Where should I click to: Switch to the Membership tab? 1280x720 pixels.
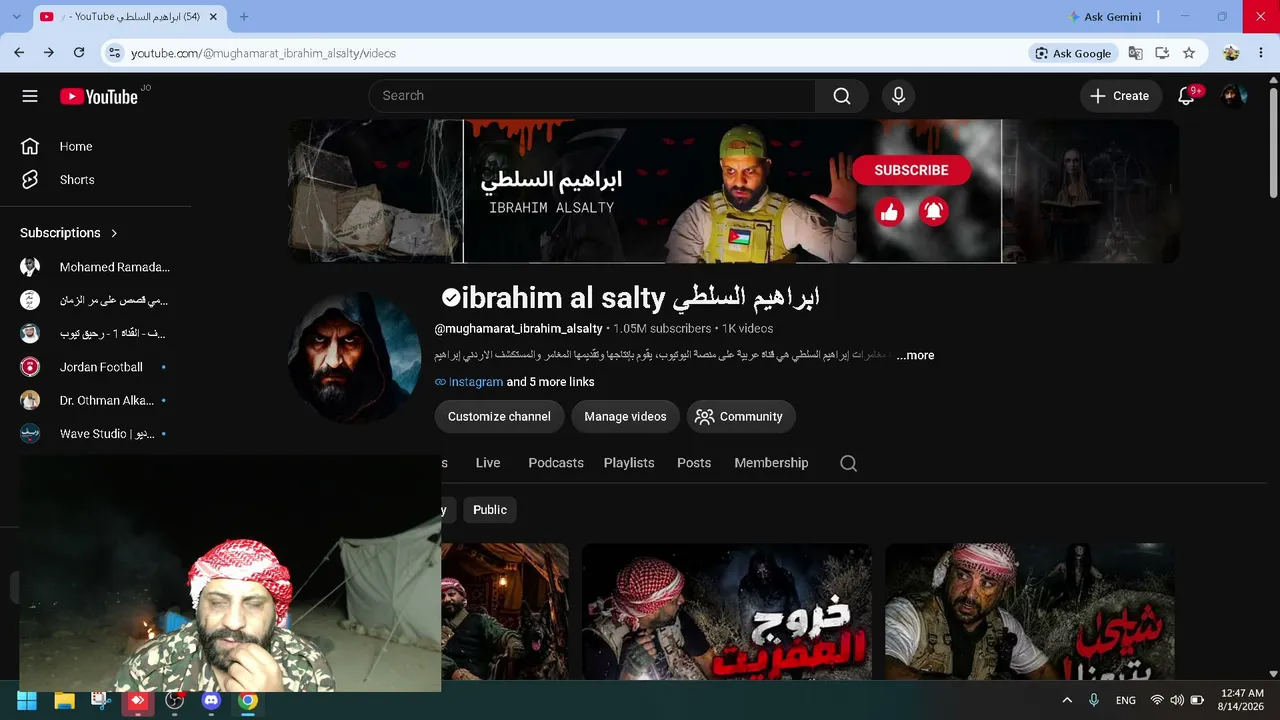(771, 463)
